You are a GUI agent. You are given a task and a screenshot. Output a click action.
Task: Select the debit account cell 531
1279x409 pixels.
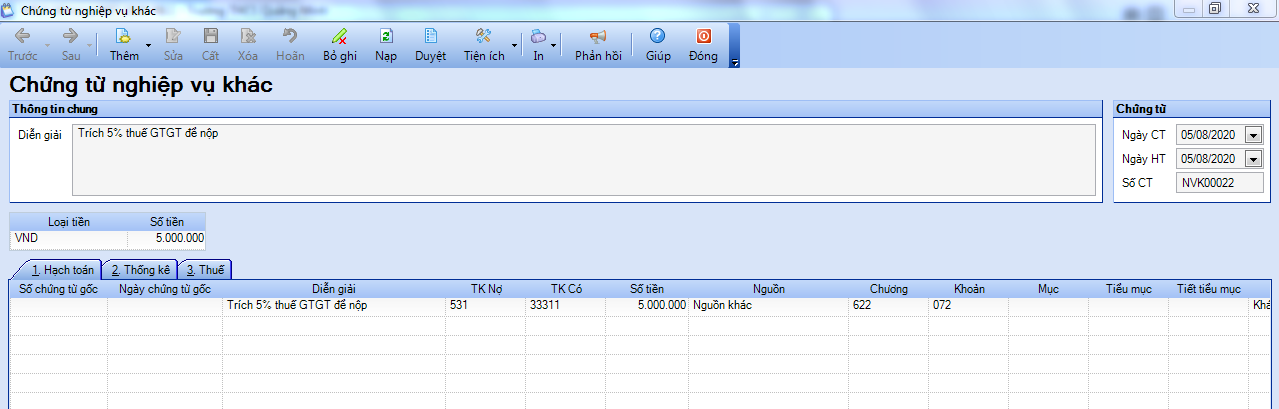pyautogui.click(x=486, y=306)
